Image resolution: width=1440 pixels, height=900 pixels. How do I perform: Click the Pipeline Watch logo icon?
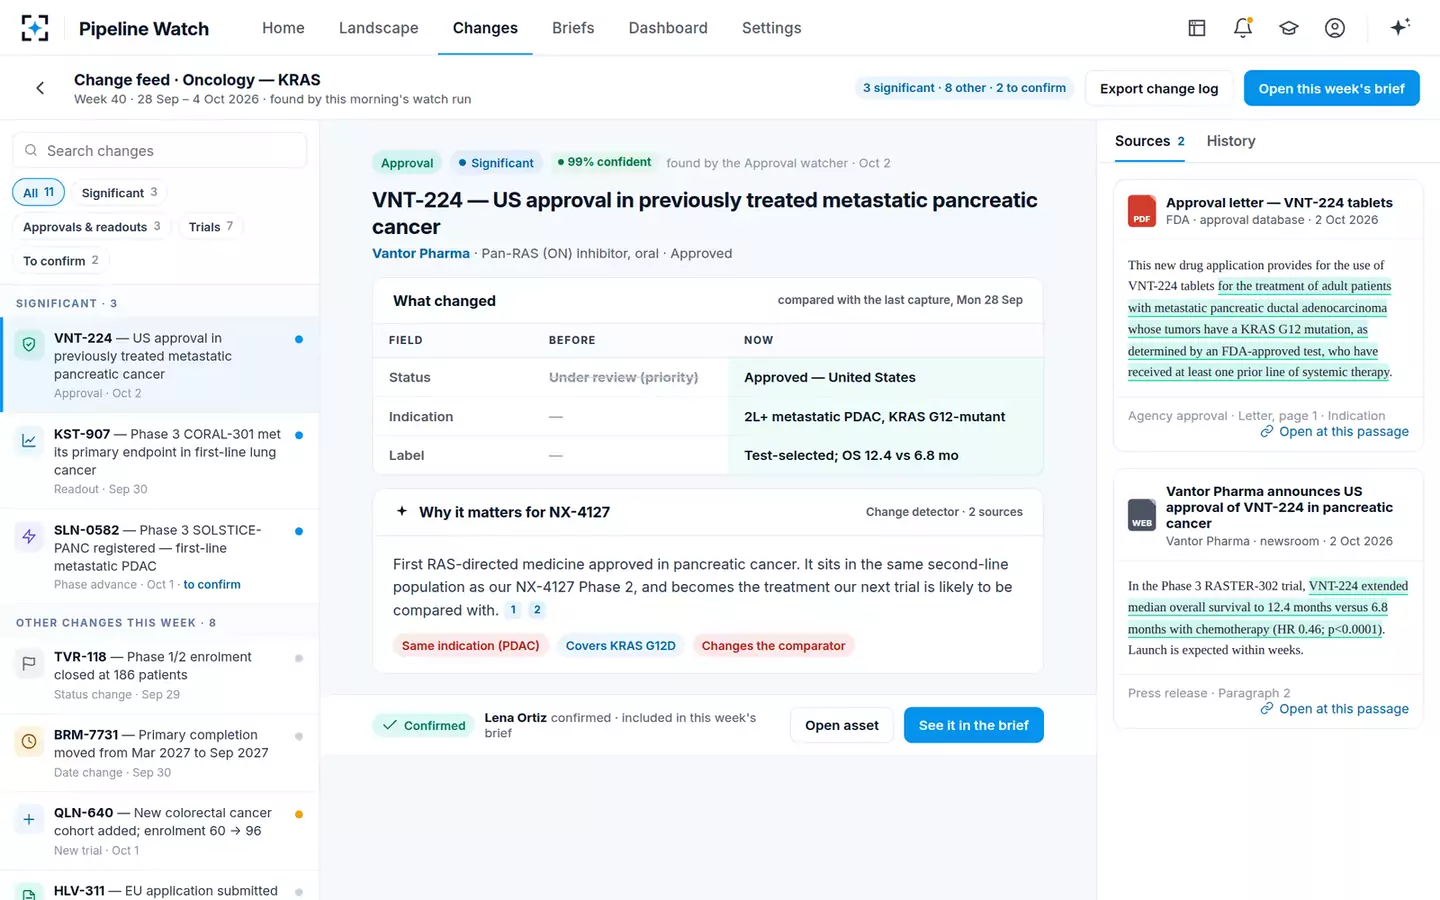pyautogui.click(x=35, y=28)
